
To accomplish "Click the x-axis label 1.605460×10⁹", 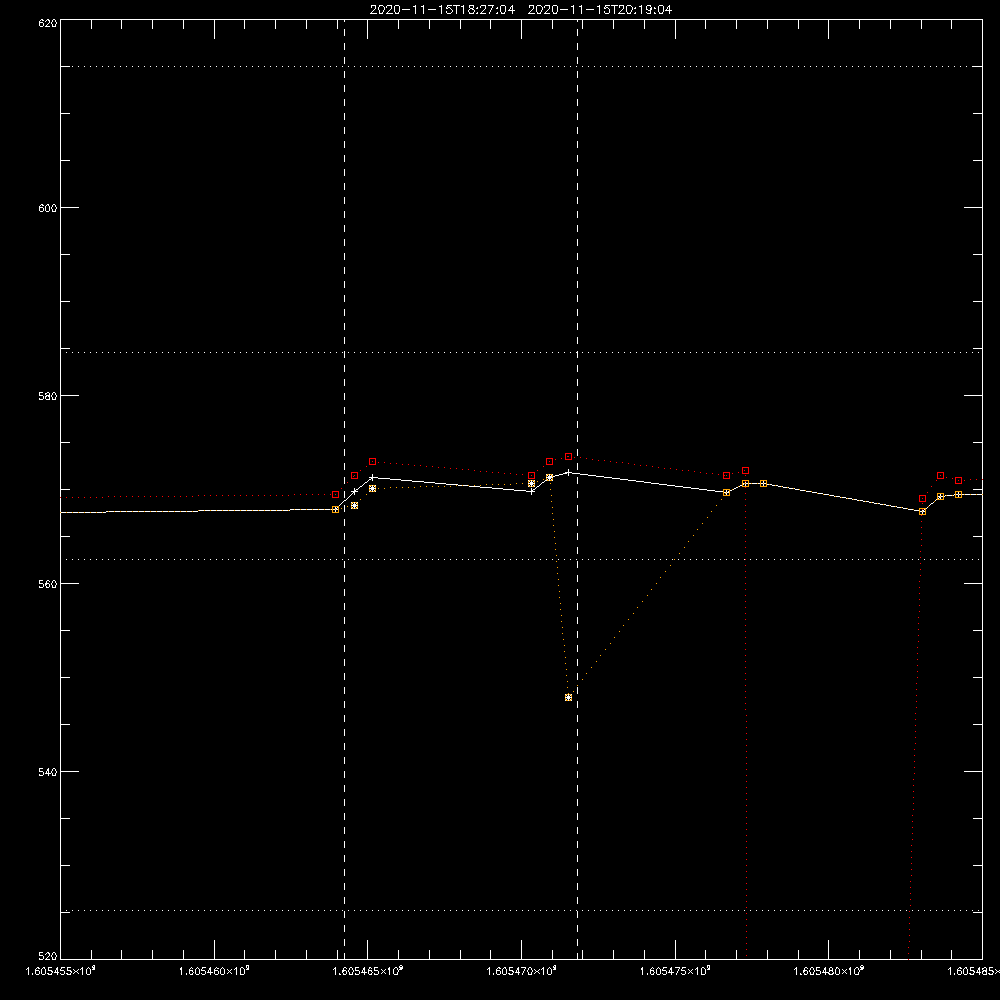I will (x=214, y=971).
